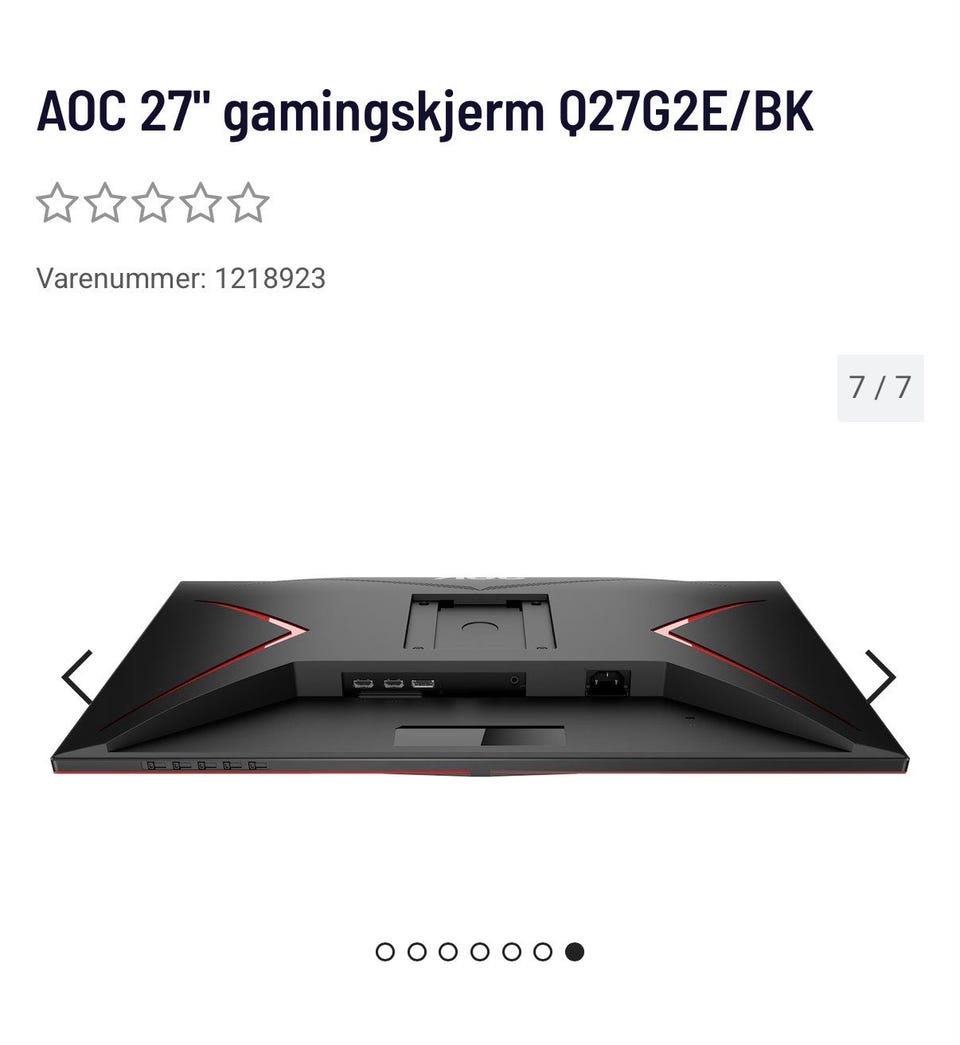Show the sixth image via dot
The image size is (960, 1045).
click(x=543, y=952)
